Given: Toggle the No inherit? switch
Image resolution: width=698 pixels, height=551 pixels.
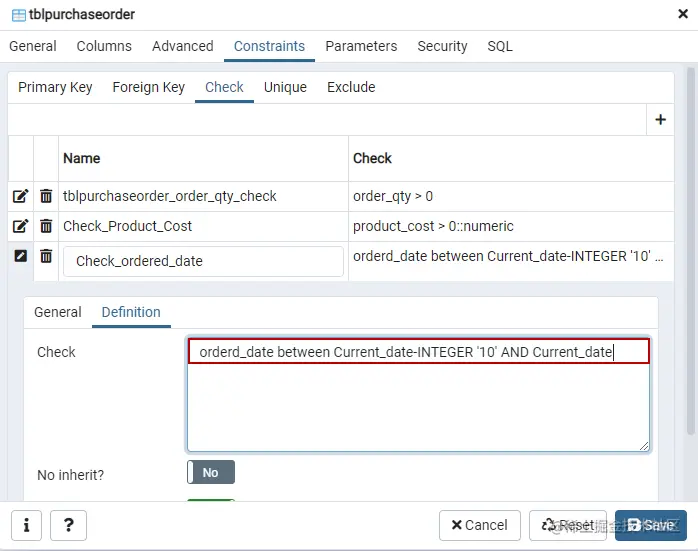Looking at the screenshot, I should point(211,472).
